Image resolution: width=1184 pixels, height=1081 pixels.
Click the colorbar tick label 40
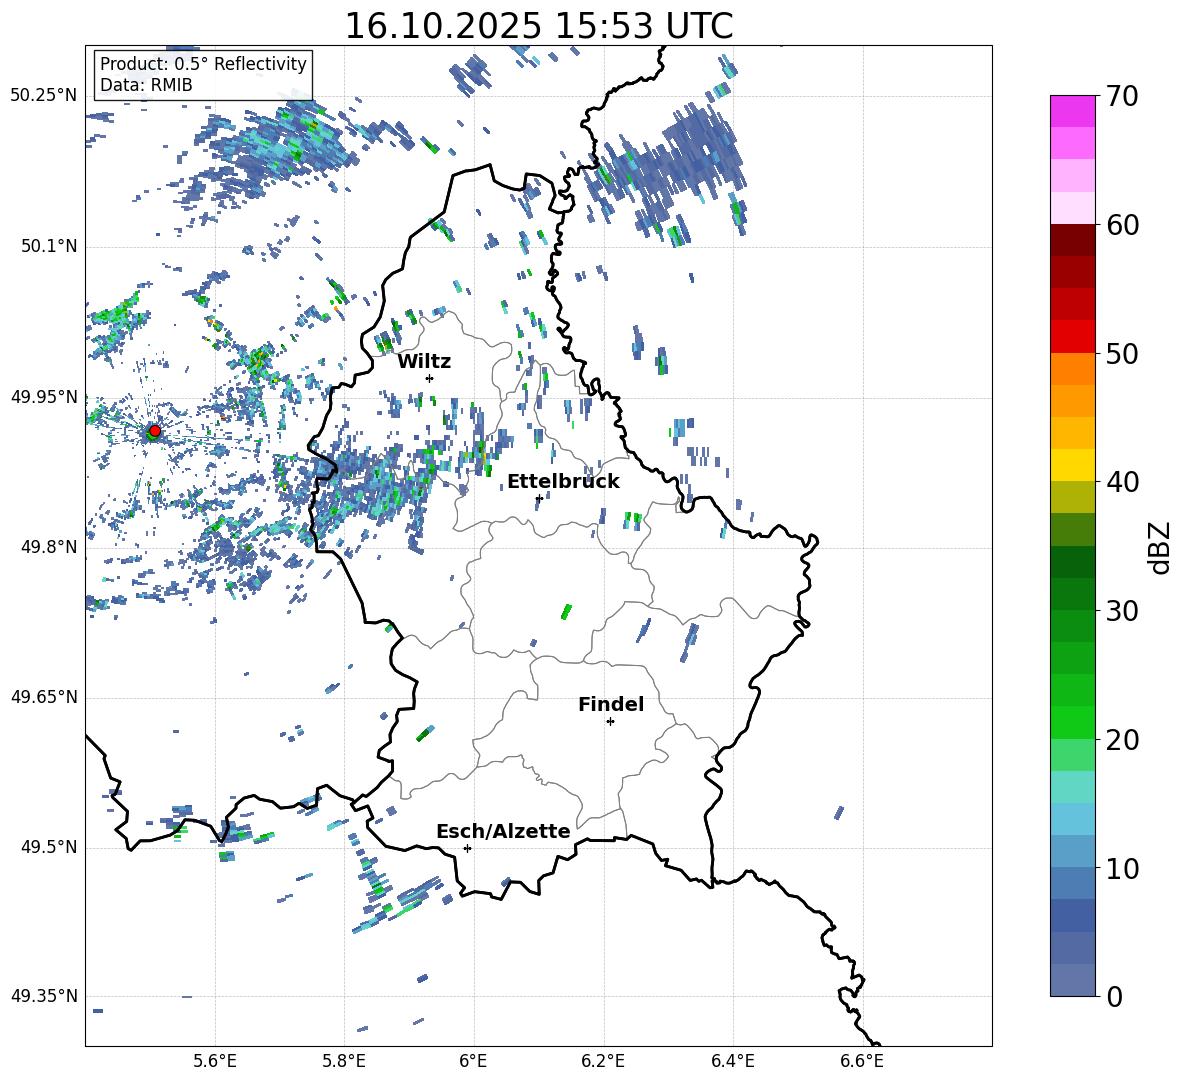(x=1122, y=482)
